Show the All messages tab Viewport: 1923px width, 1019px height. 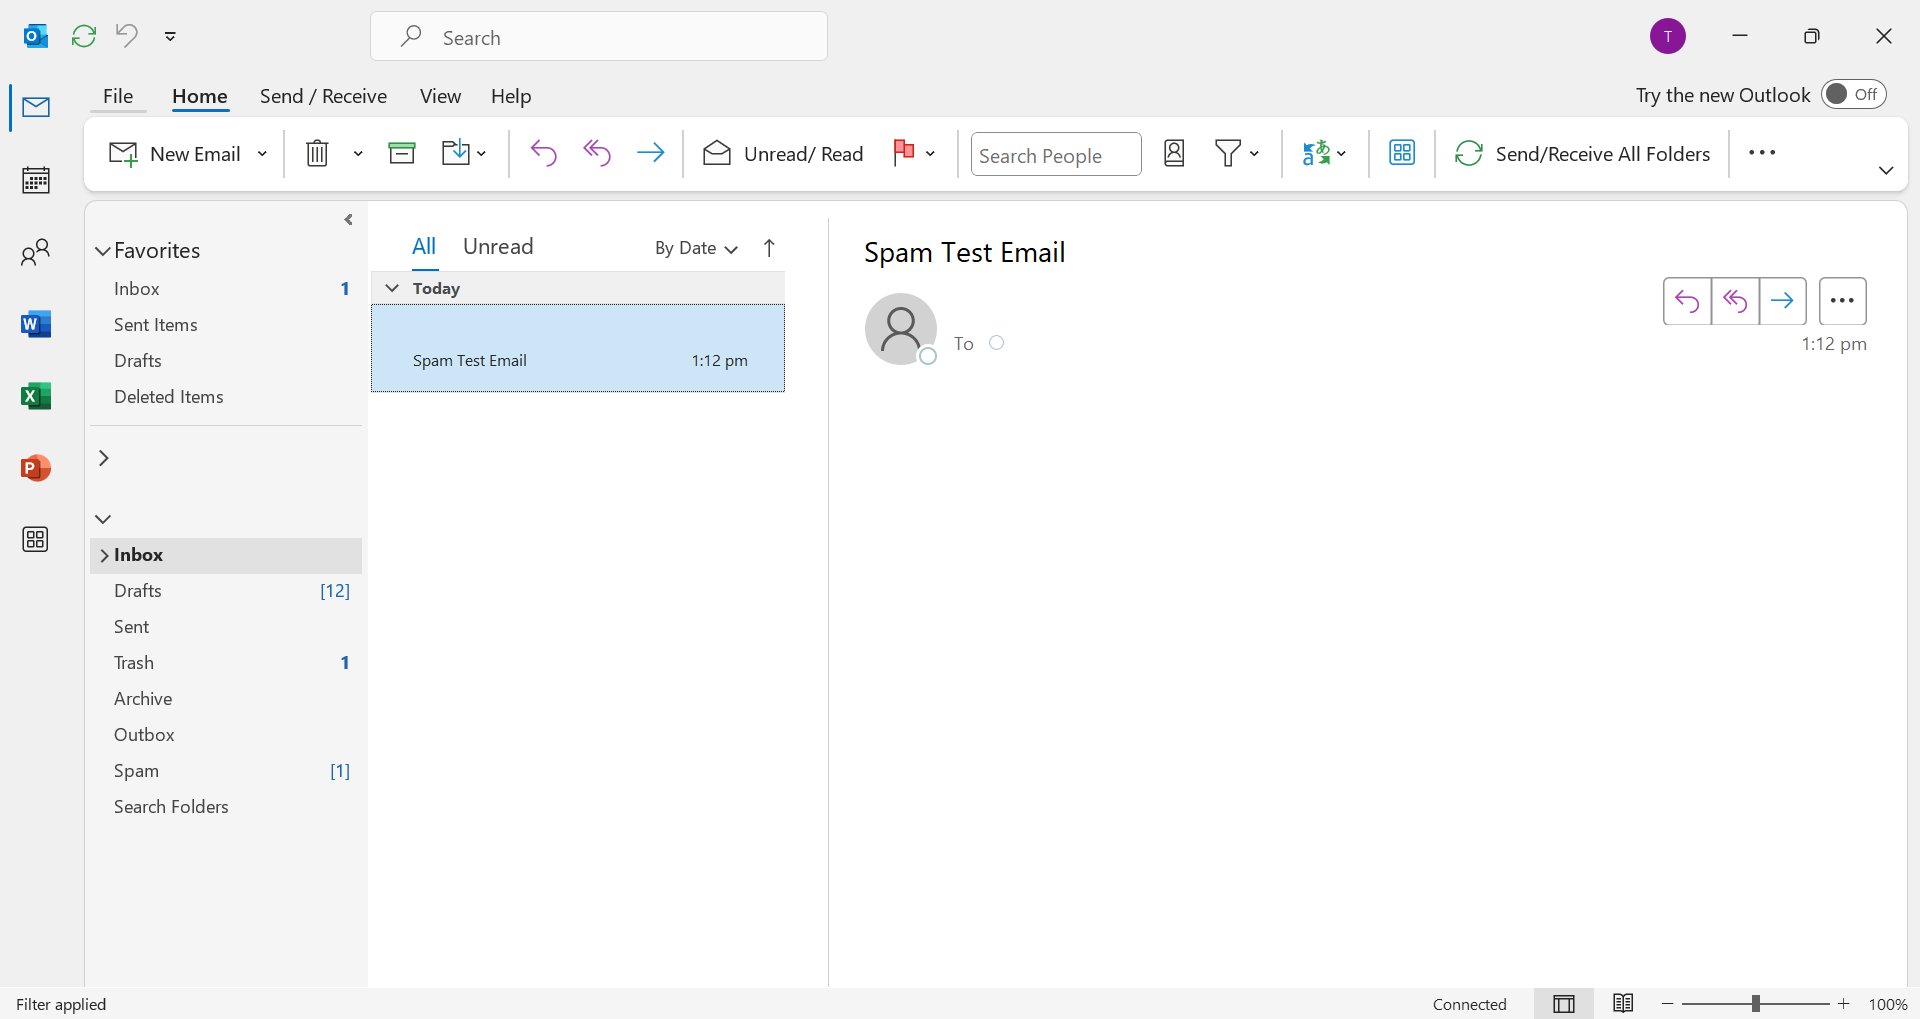[424, 247]
